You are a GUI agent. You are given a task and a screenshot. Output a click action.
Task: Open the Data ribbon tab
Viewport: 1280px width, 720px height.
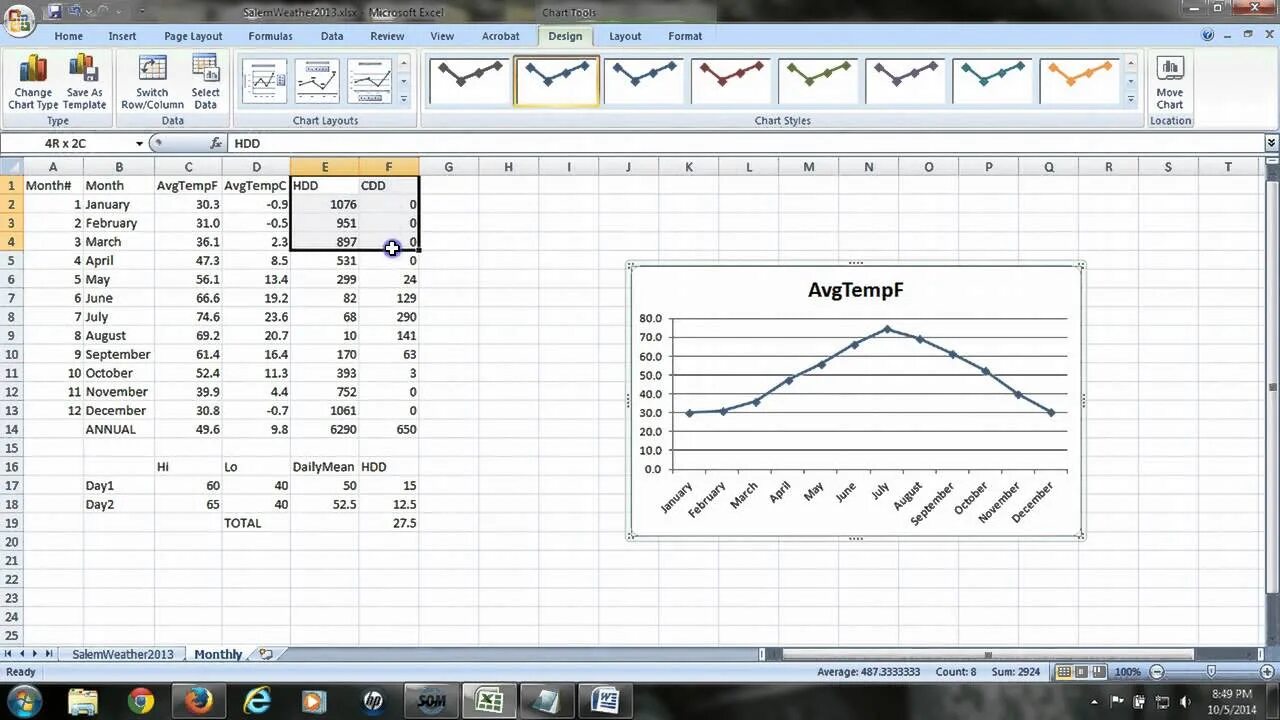pos(332,36)
